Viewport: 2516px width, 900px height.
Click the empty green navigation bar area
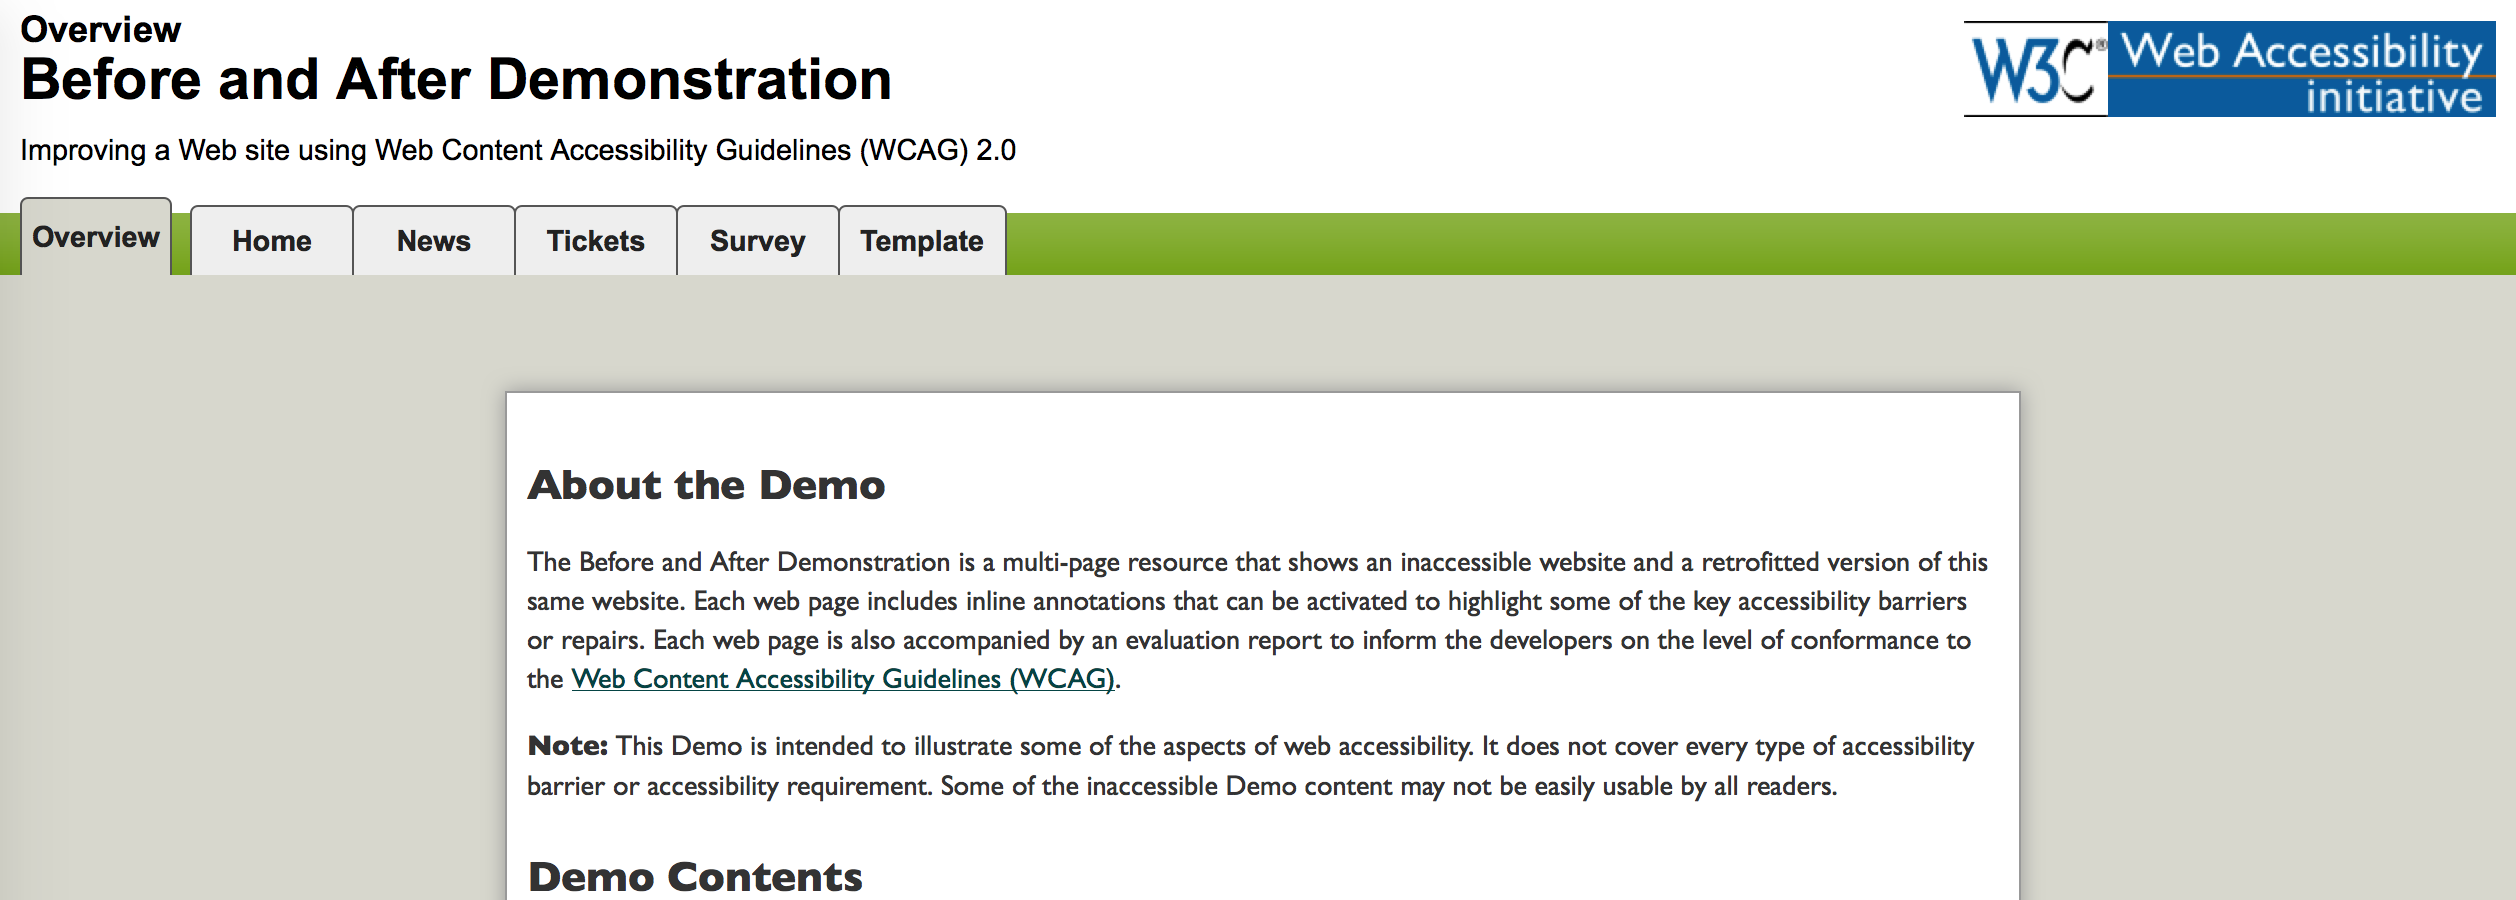1700,244
